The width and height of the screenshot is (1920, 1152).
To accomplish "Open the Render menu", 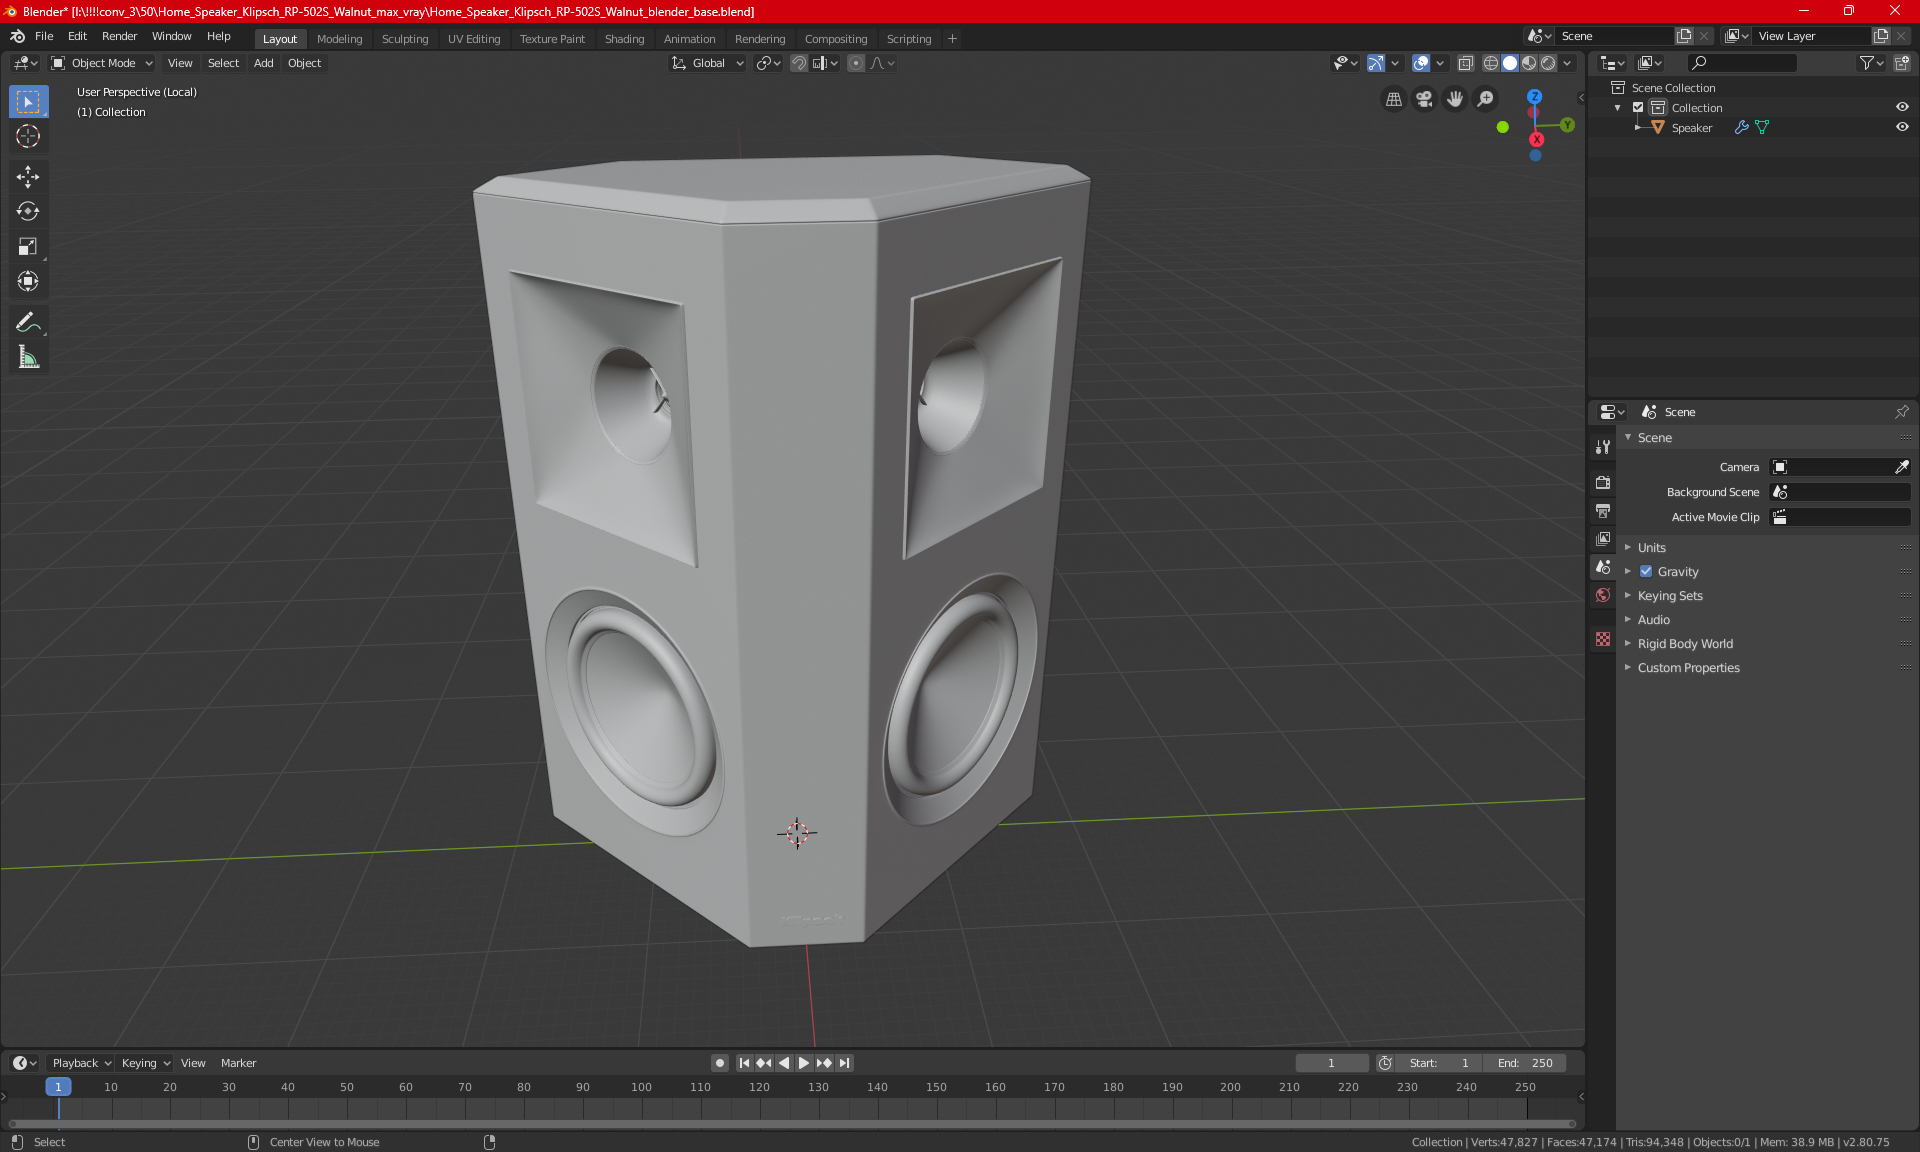I will [119, 36].
